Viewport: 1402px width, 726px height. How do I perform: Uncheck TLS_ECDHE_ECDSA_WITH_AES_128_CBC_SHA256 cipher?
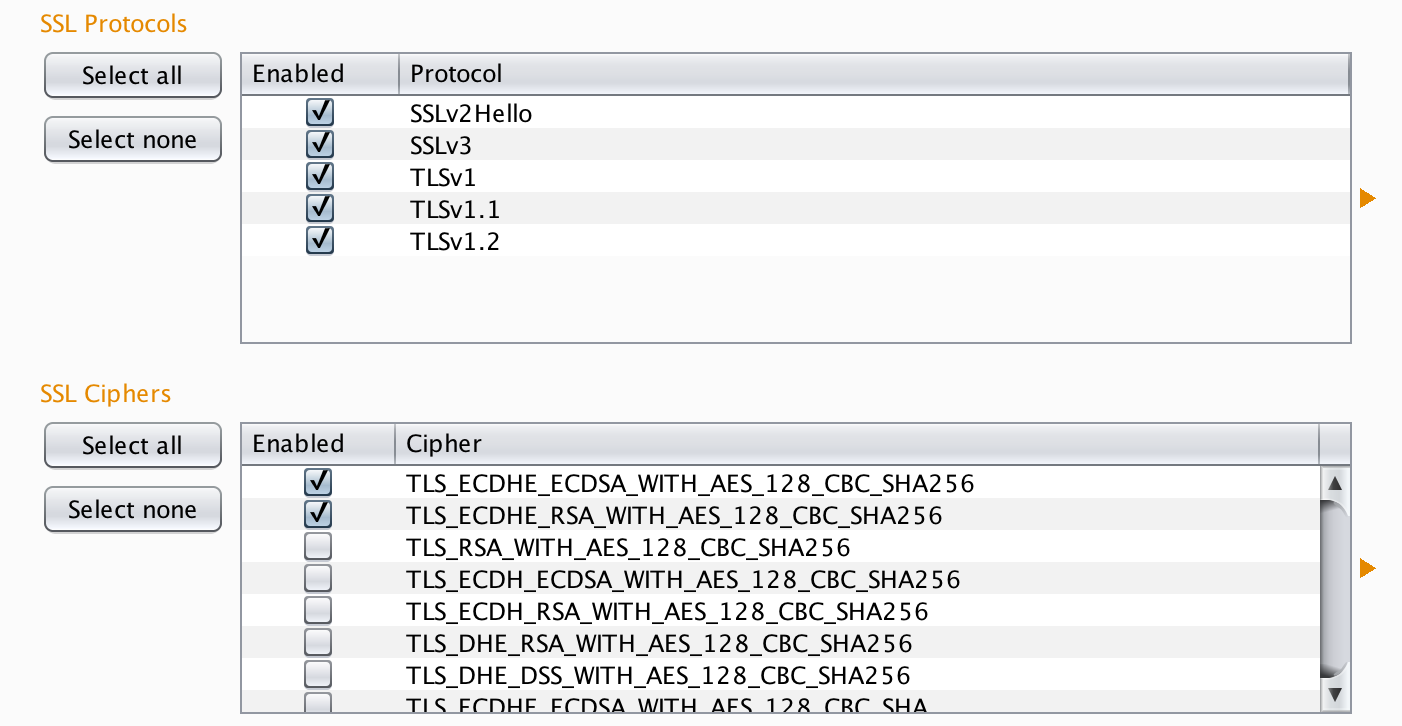click(319, 483)
